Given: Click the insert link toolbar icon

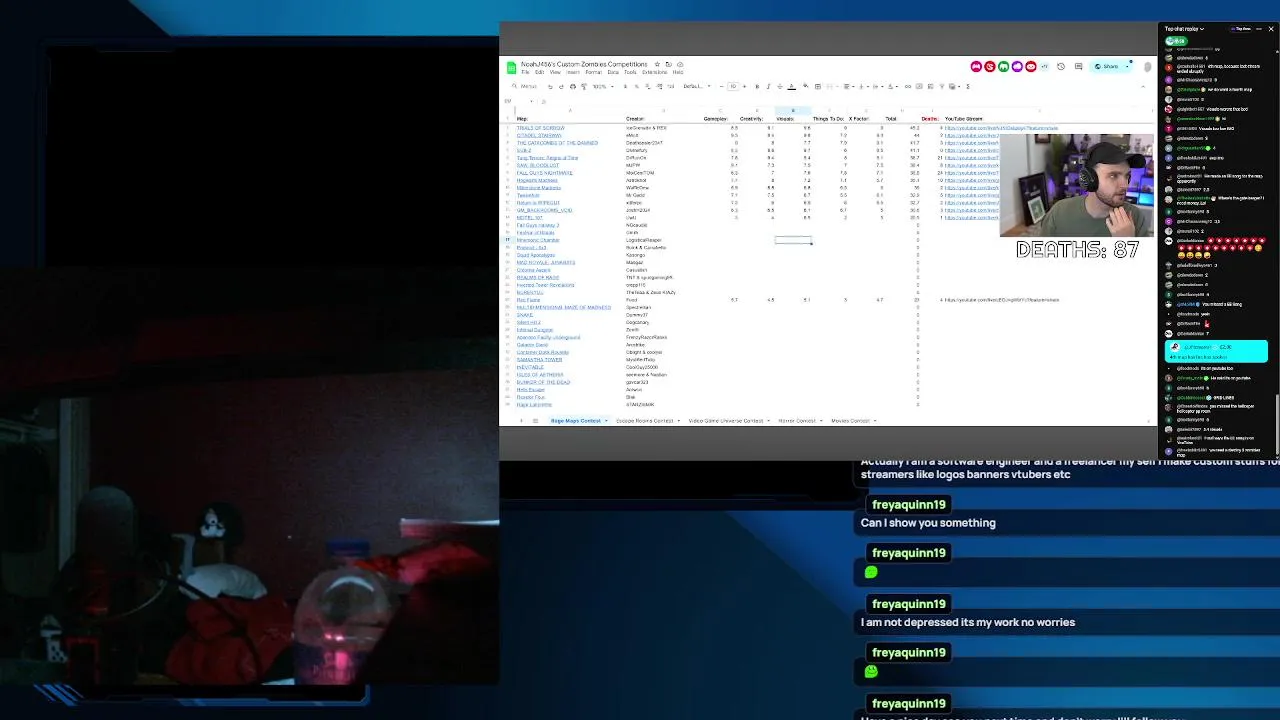Looking at the screenshot, I should tap(908, 86).
